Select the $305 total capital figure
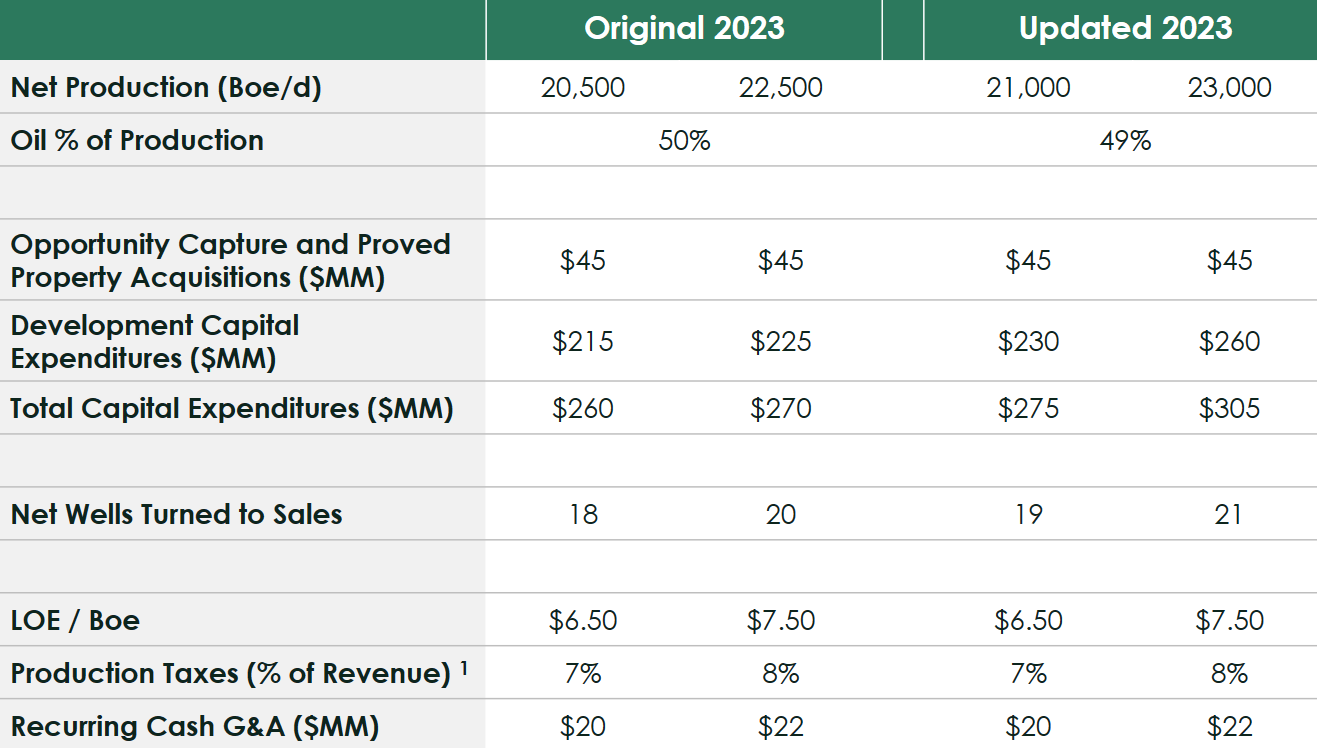This screenshot has width=1317, height=748. pos(1232,408)
